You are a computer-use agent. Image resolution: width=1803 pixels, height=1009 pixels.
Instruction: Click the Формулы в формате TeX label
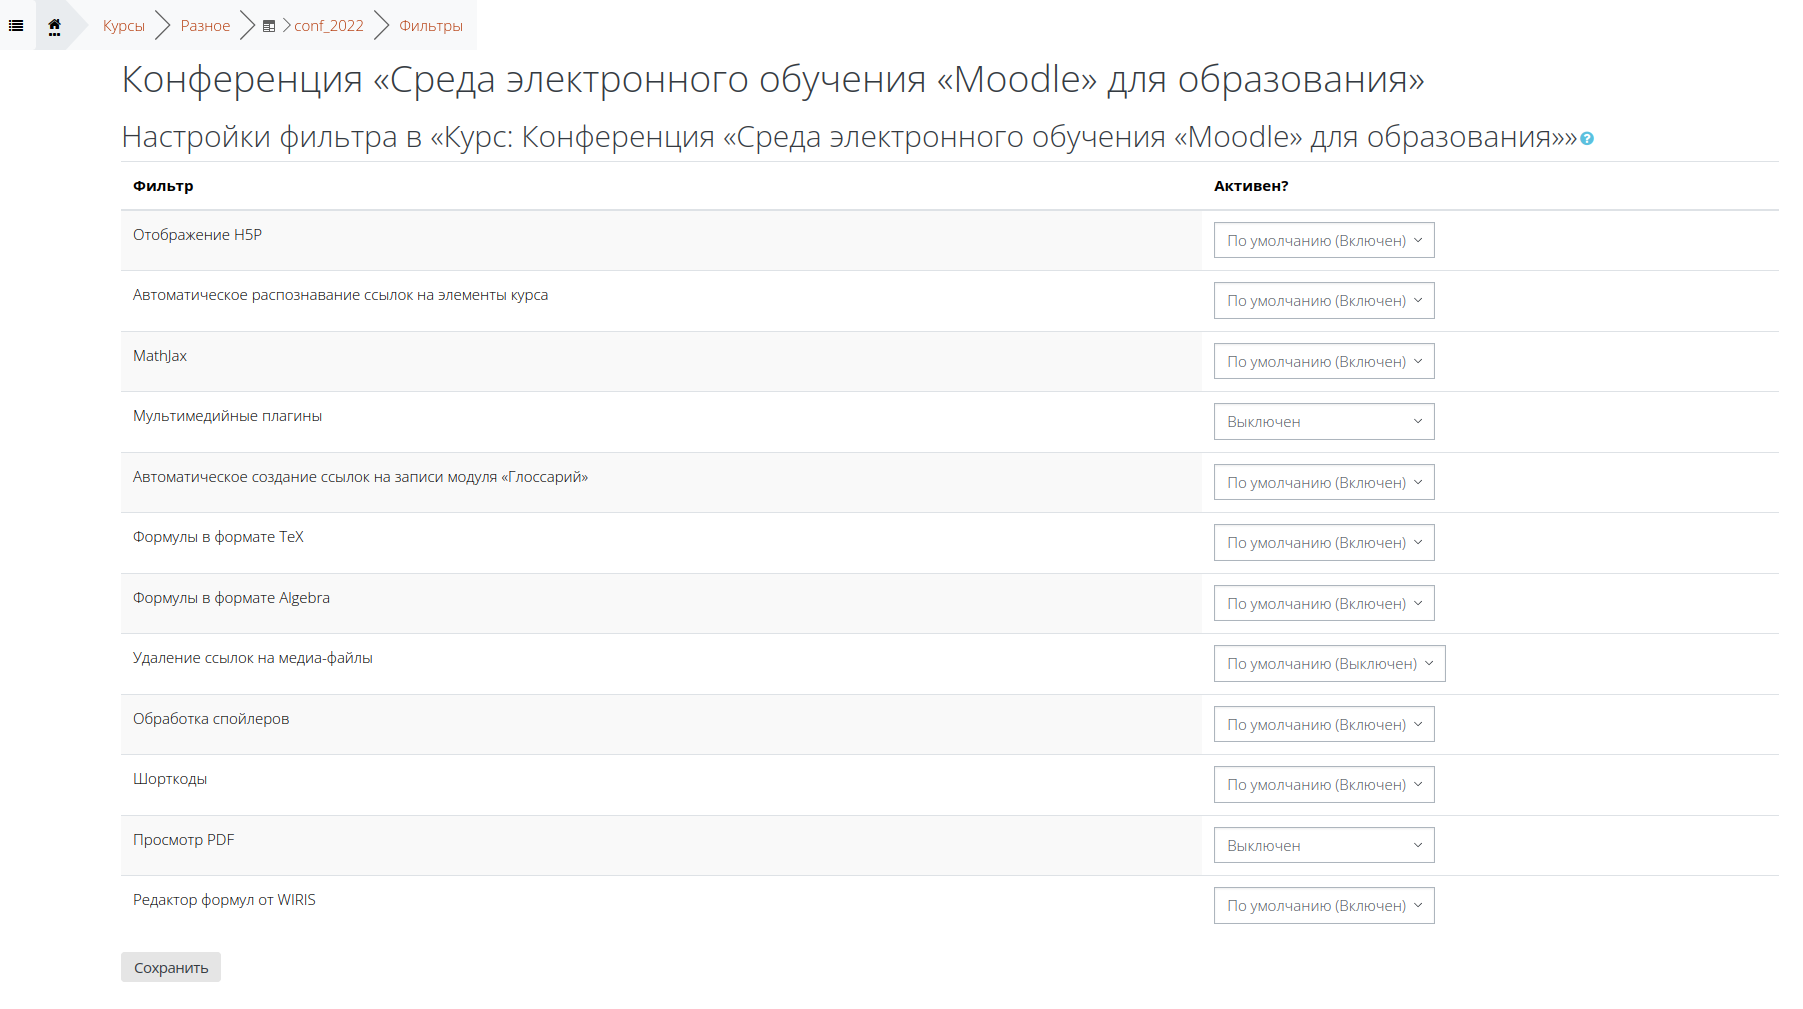click(218, 537)
